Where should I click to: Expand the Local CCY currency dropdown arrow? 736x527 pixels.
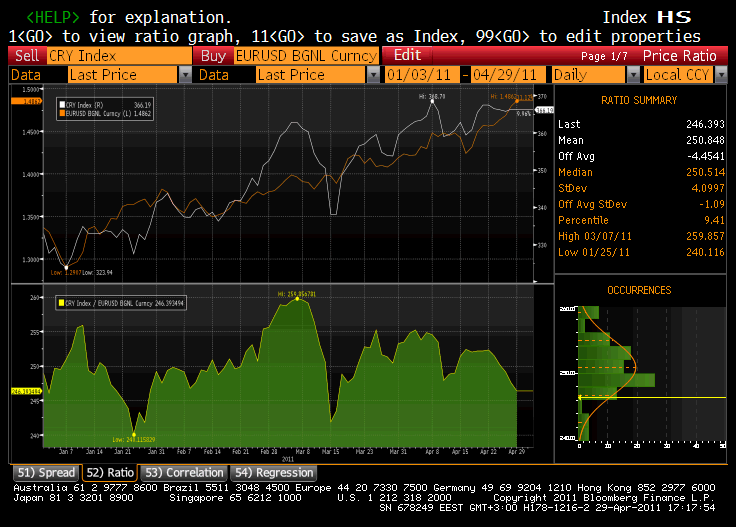(x=721, y=75)
